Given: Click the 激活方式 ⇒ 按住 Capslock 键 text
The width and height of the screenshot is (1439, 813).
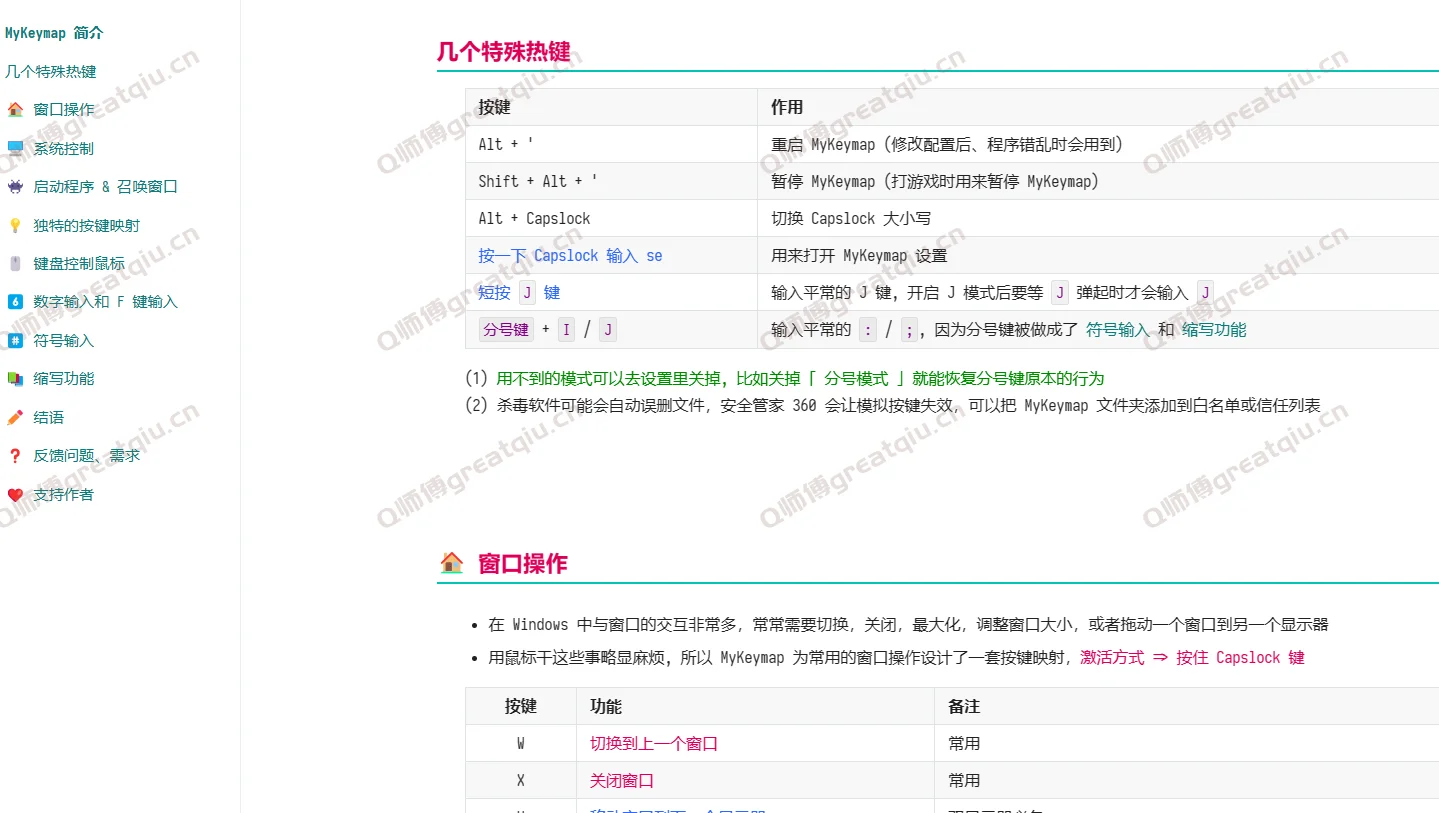Looking at the screenshot, I should 1192,657.
